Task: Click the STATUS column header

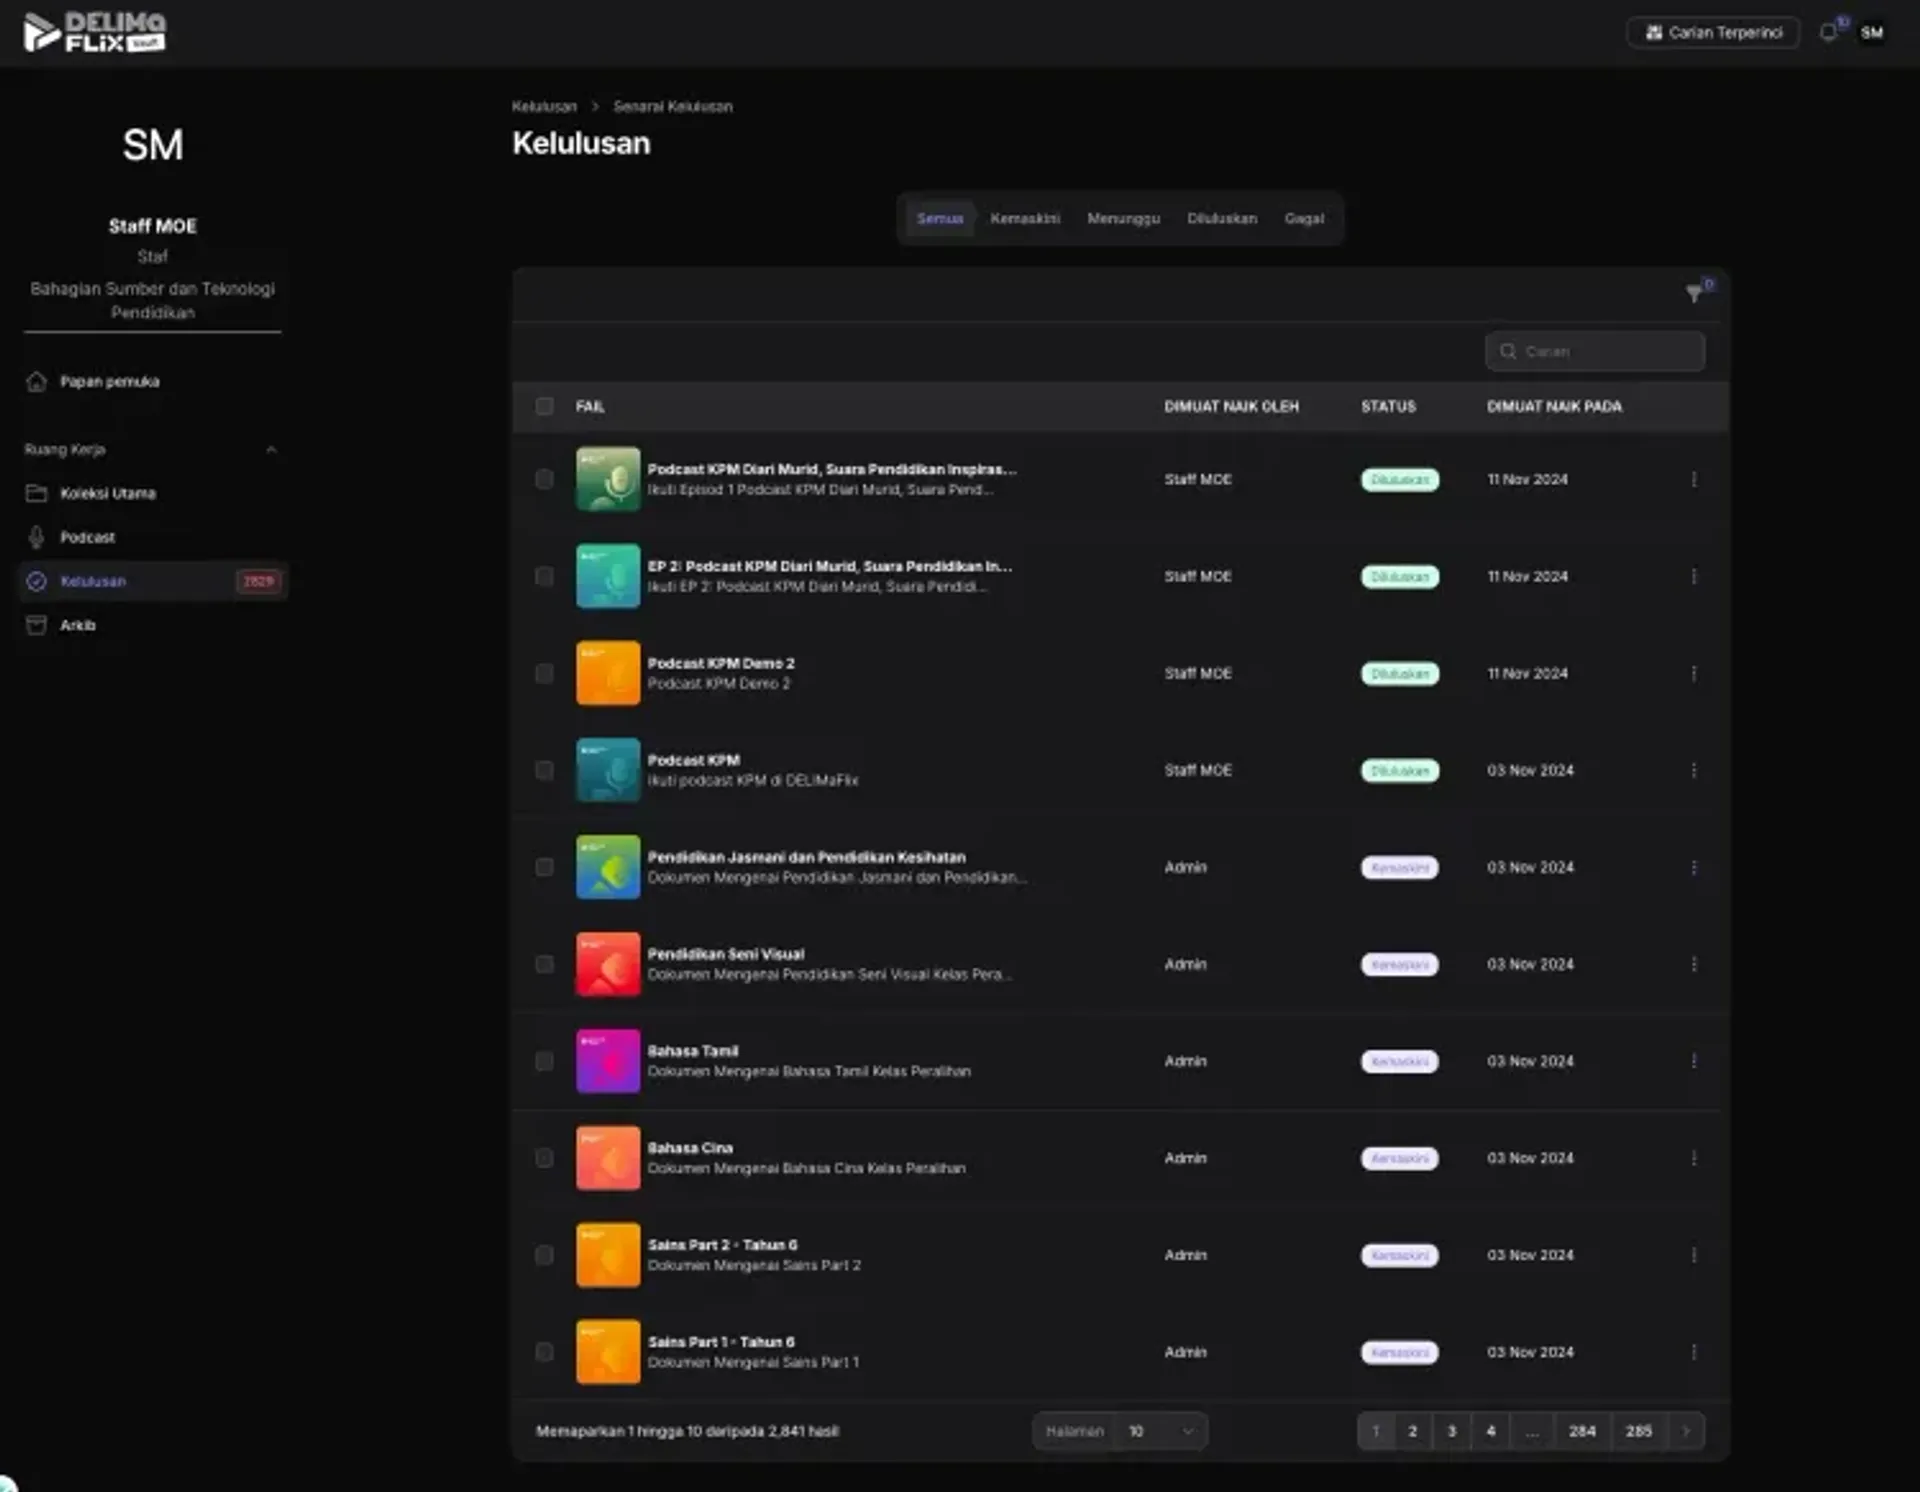Action: 1388,406
